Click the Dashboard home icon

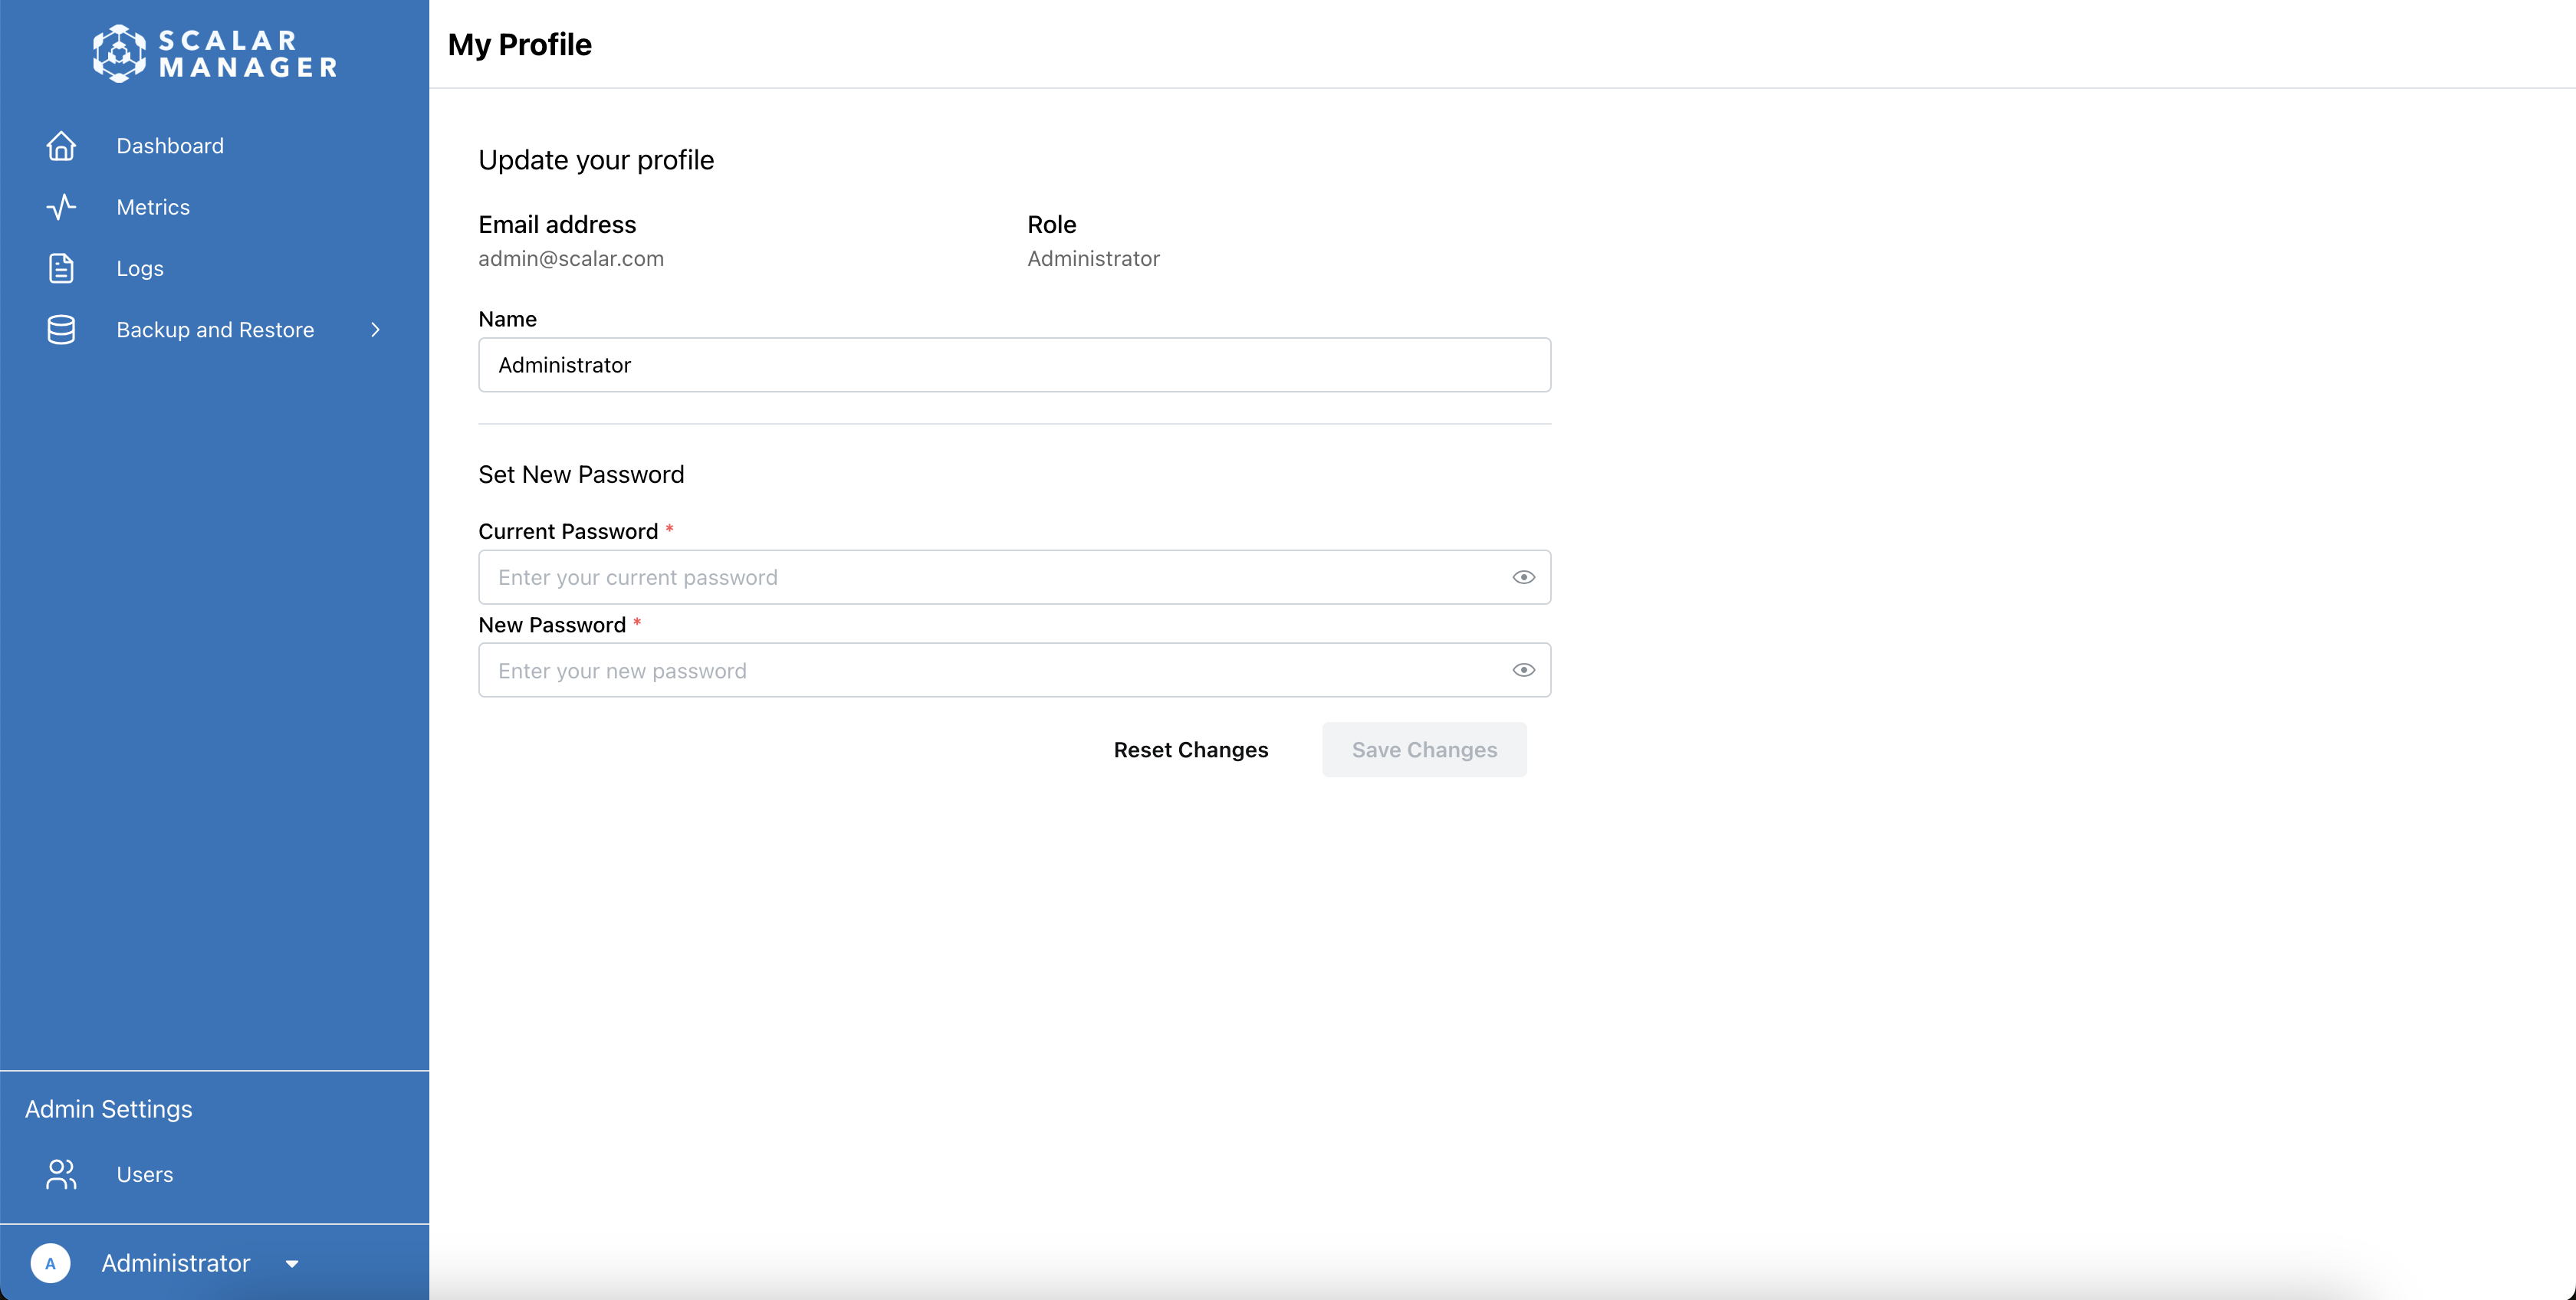click(61, 146)
